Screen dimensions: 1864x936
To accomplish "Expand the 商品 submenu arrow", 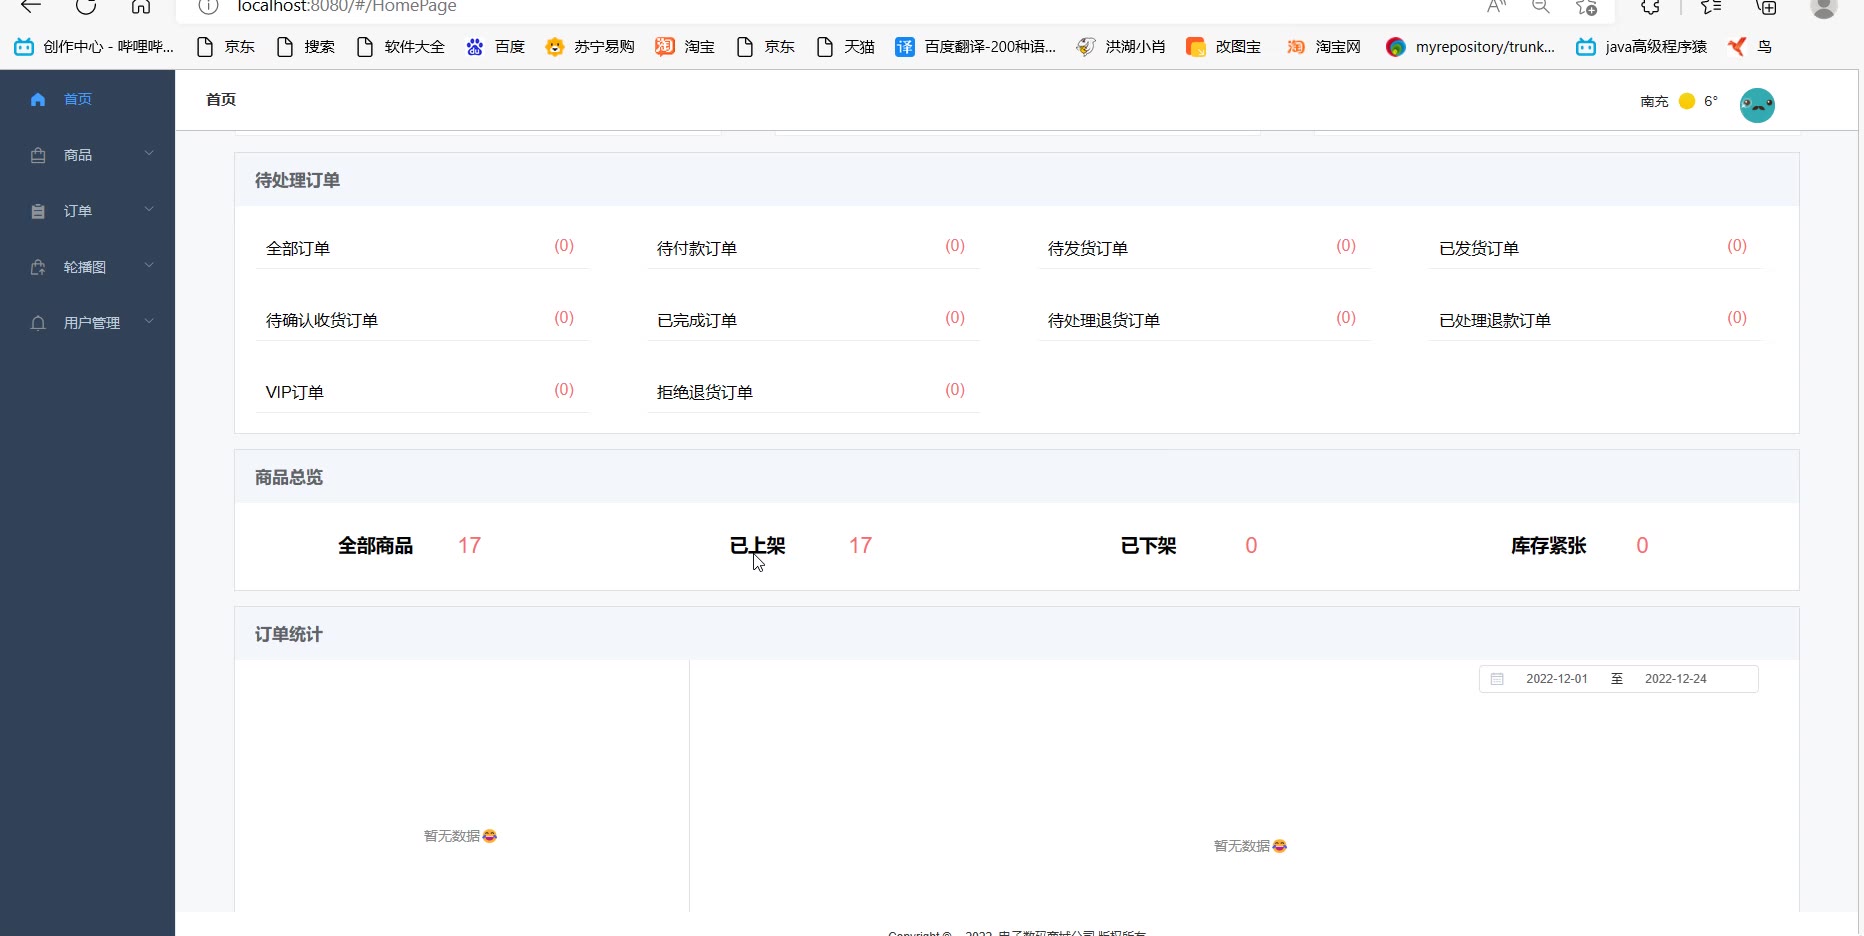I will [x=149, y=153].
